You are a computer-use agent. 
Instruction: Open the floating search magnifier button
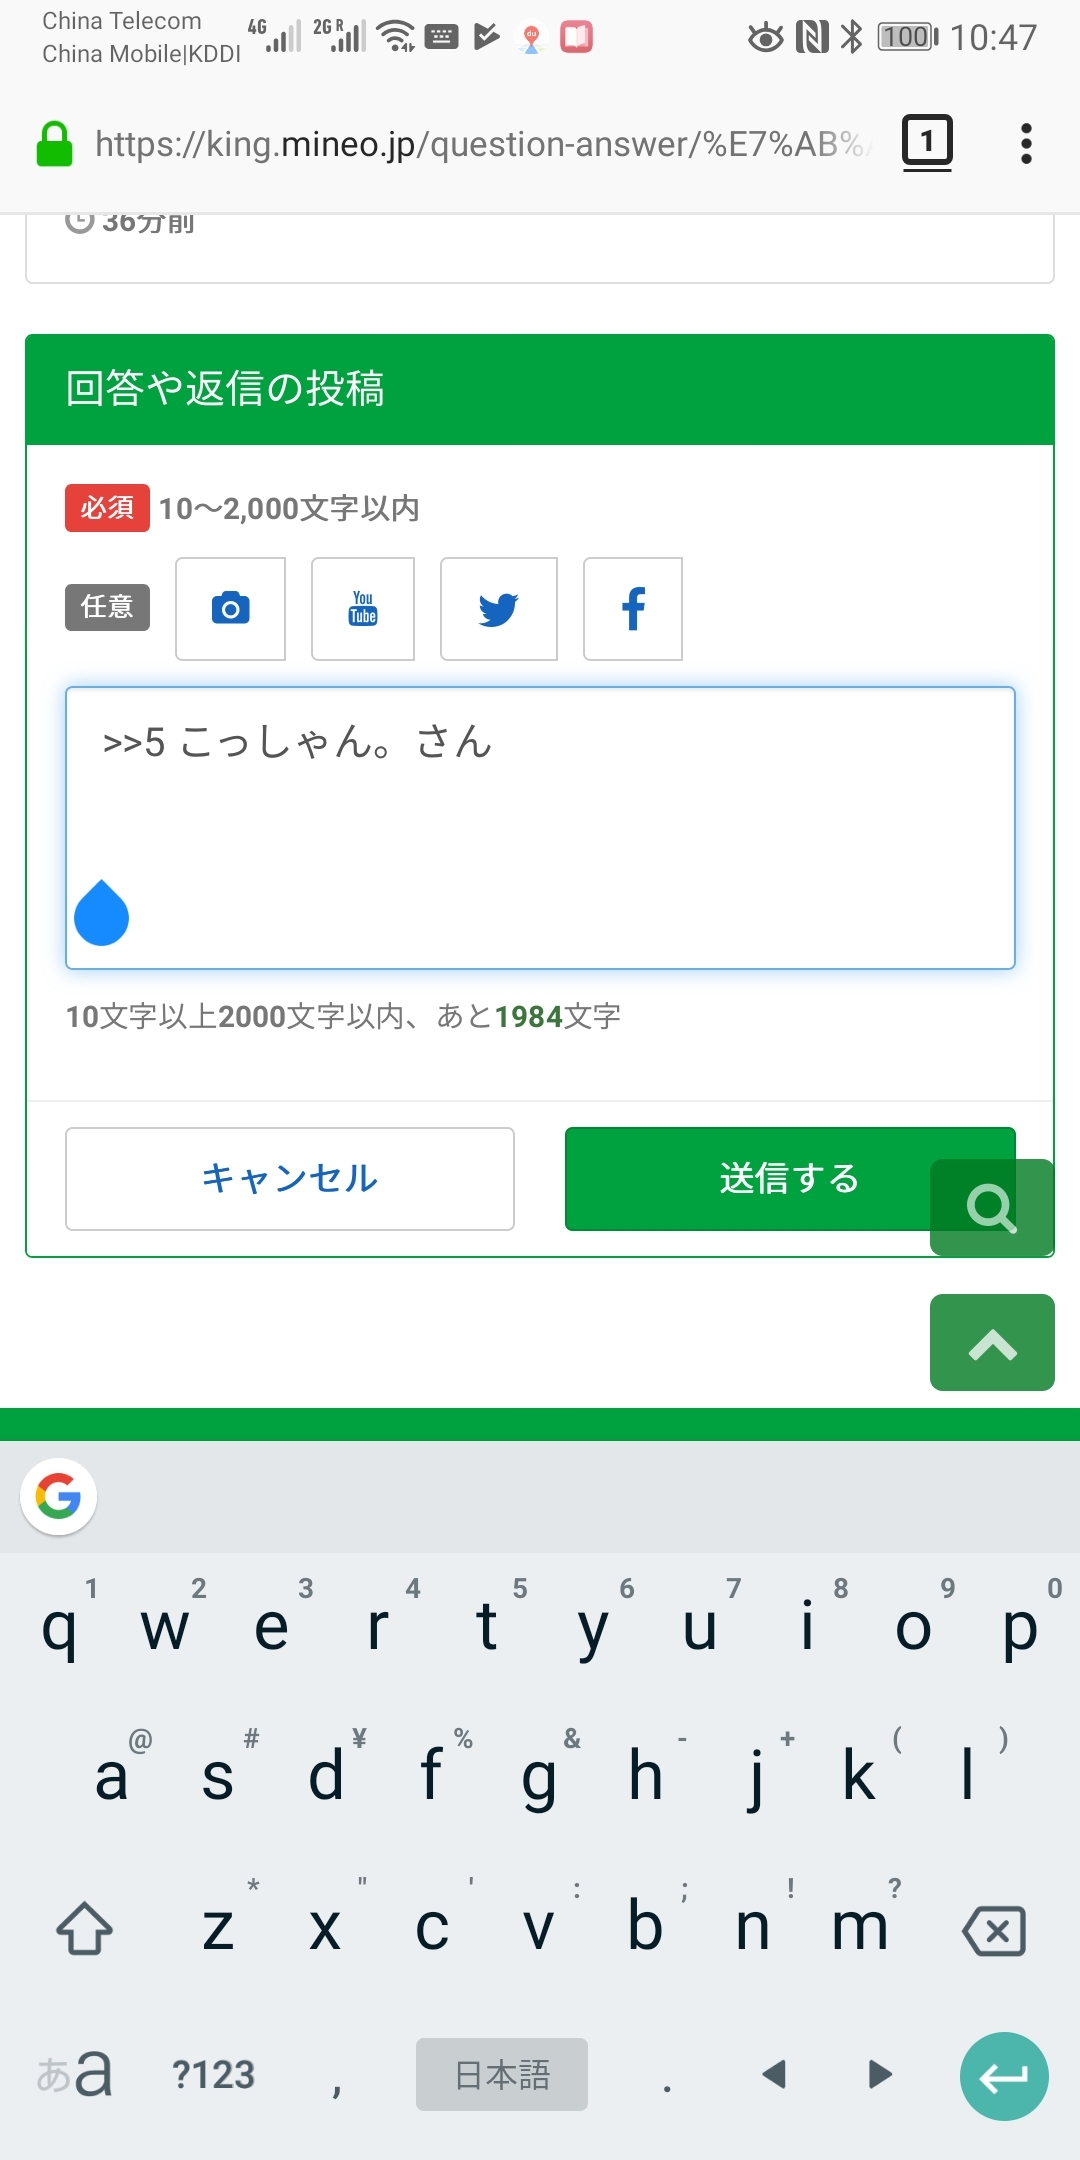(x=991, y=1207)
